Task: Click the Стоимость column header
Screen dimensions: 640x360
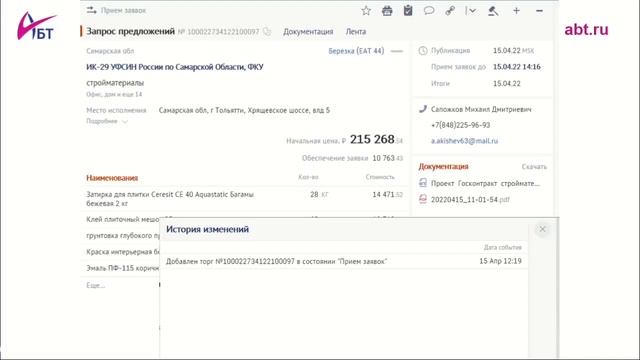Action: [x=380, y=177]
